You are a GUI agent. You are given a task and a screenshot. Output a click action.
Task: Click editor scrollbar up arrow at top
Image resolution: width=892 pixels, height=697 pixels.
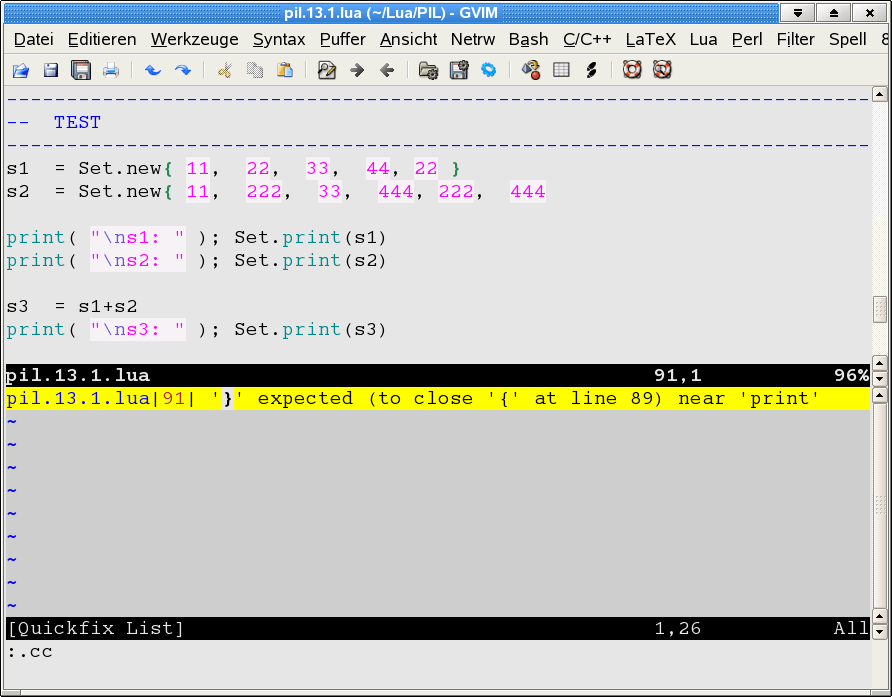(879, 94)
